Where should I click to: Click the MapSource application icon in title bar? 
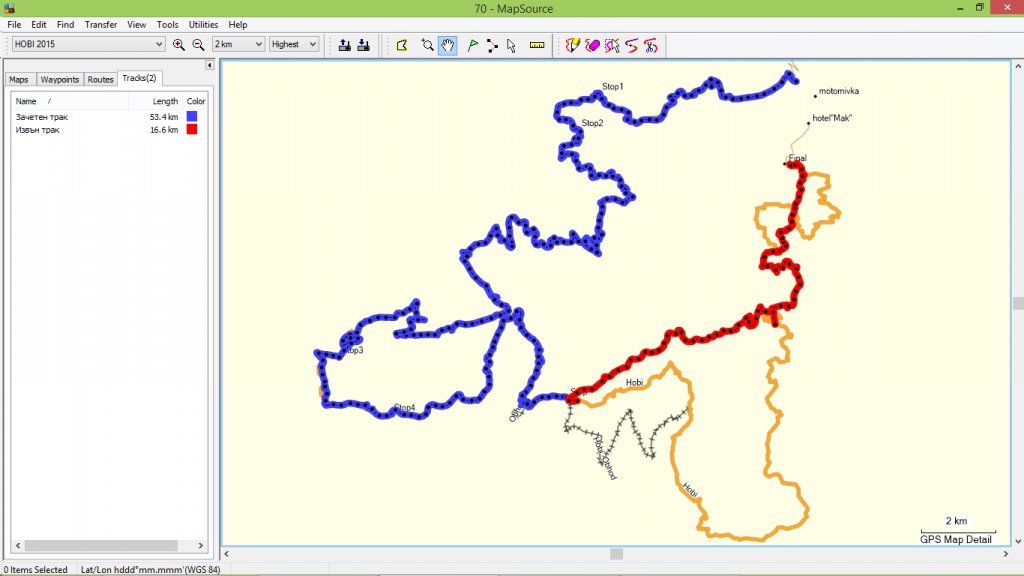point(9,8)
